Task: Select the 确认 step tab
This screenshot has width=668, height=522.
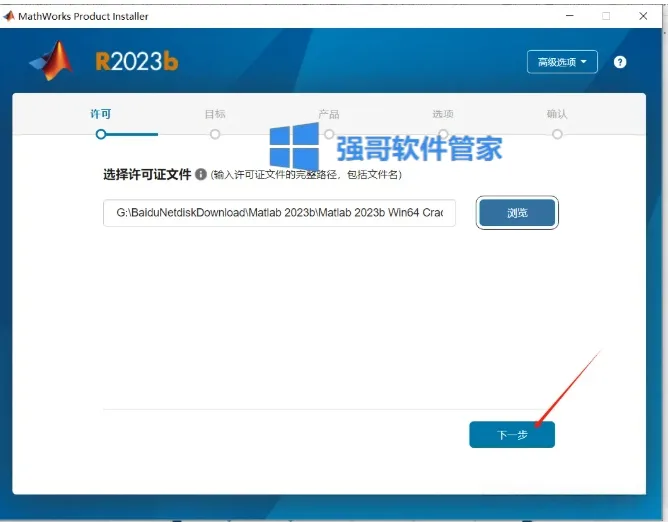Action: point(557,114)
